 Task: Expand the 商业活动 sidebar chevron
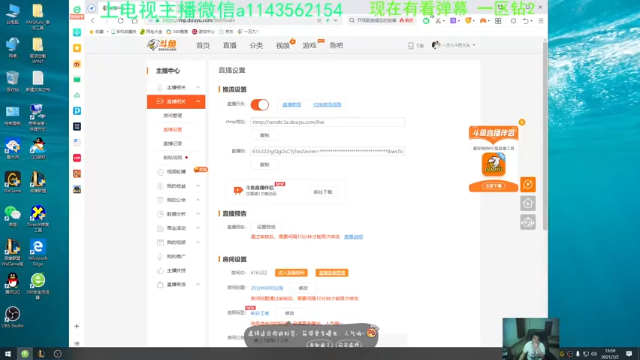(x=198, y=228)
